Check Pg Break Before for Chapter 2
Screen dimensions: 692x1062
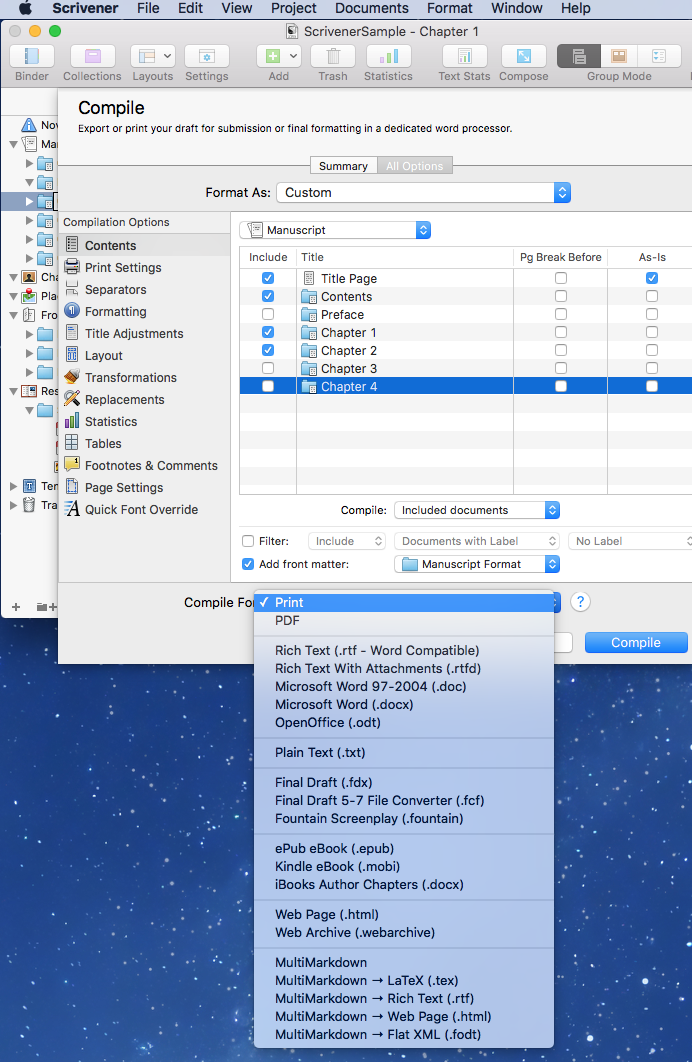point(561,350)
